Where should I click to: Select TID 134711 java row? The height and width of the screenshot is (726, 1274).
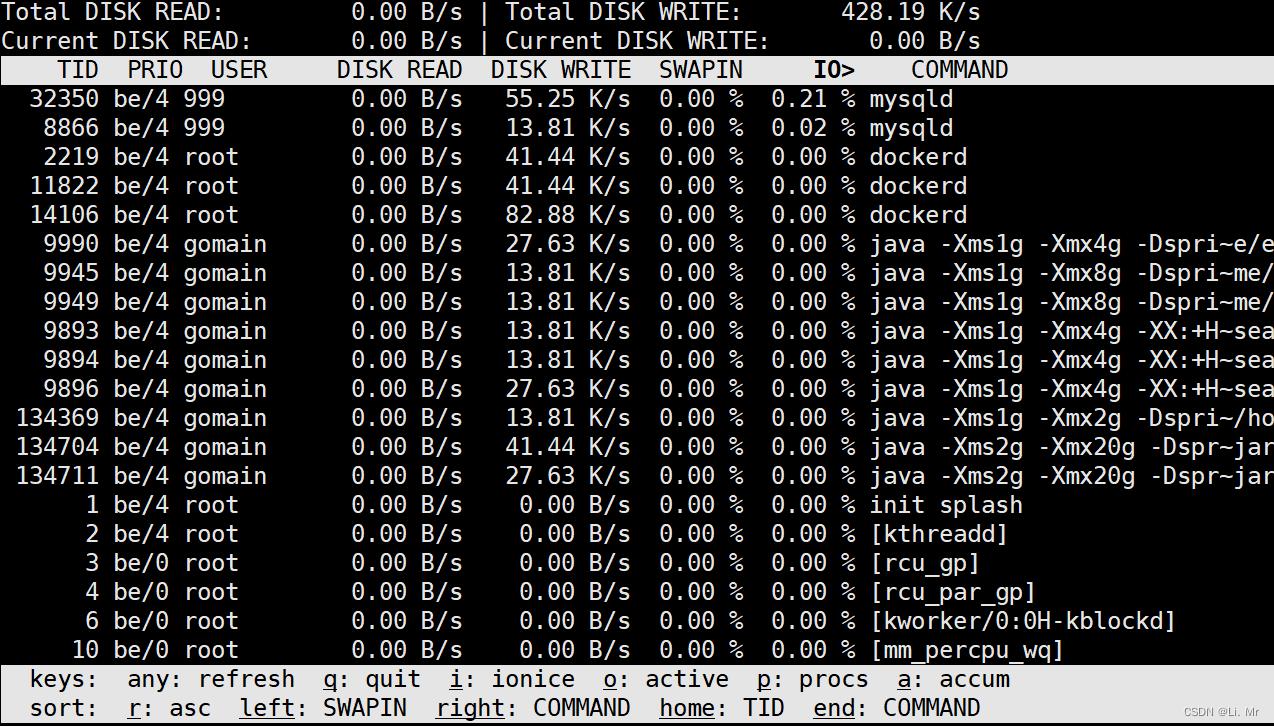[637, 476]
